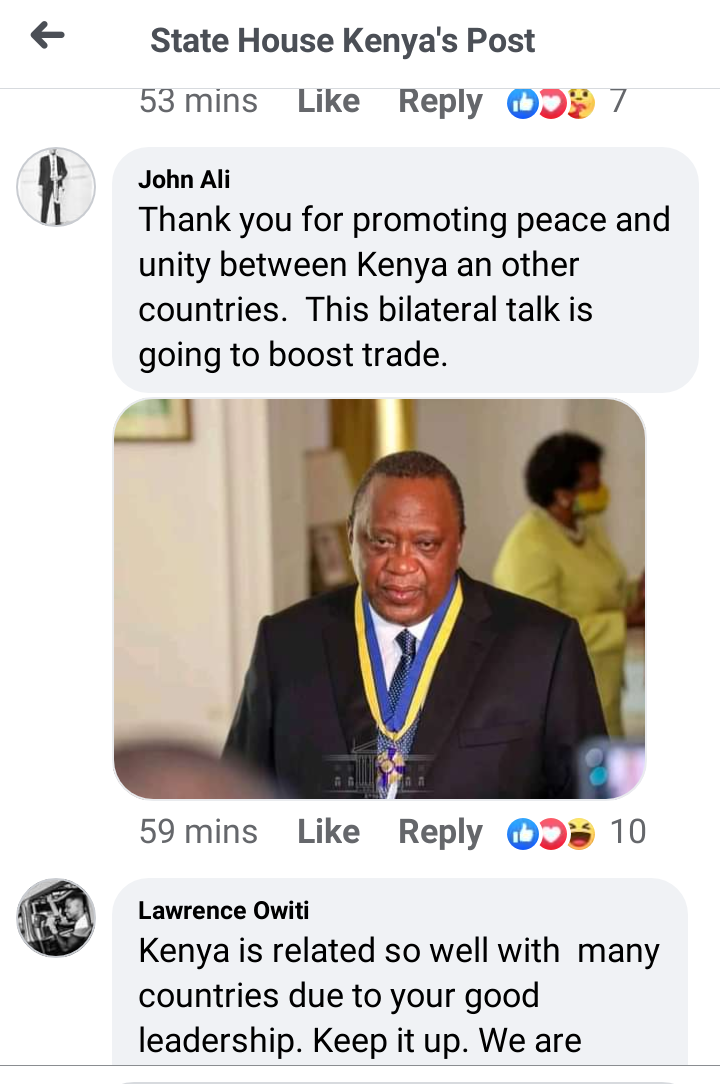Click the John Ali username link
Image resolution: width=720 pixels, height=1084 pixels.
184,180
